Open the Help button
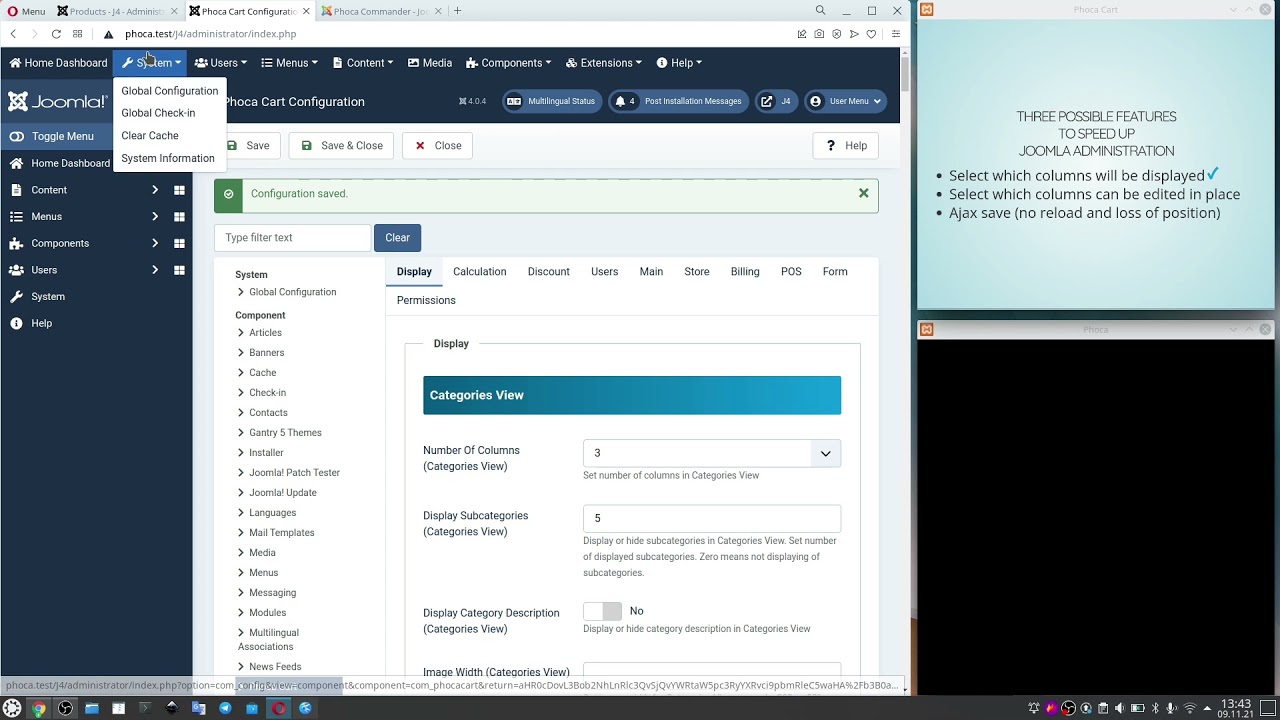The height and width of the screenshot is (720, 1280). tap(846, 146)
